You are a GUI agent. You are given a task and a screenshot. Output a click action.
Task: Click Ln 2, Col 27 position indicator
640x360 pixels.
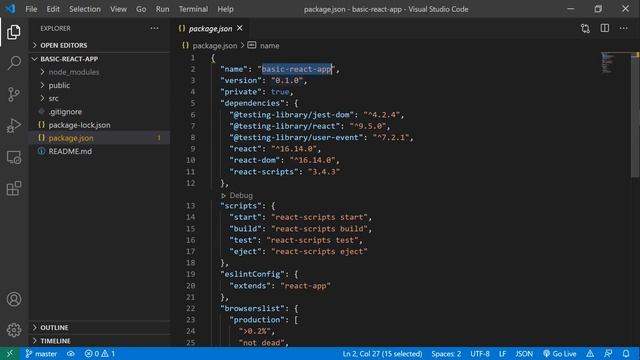pos(382,353)
